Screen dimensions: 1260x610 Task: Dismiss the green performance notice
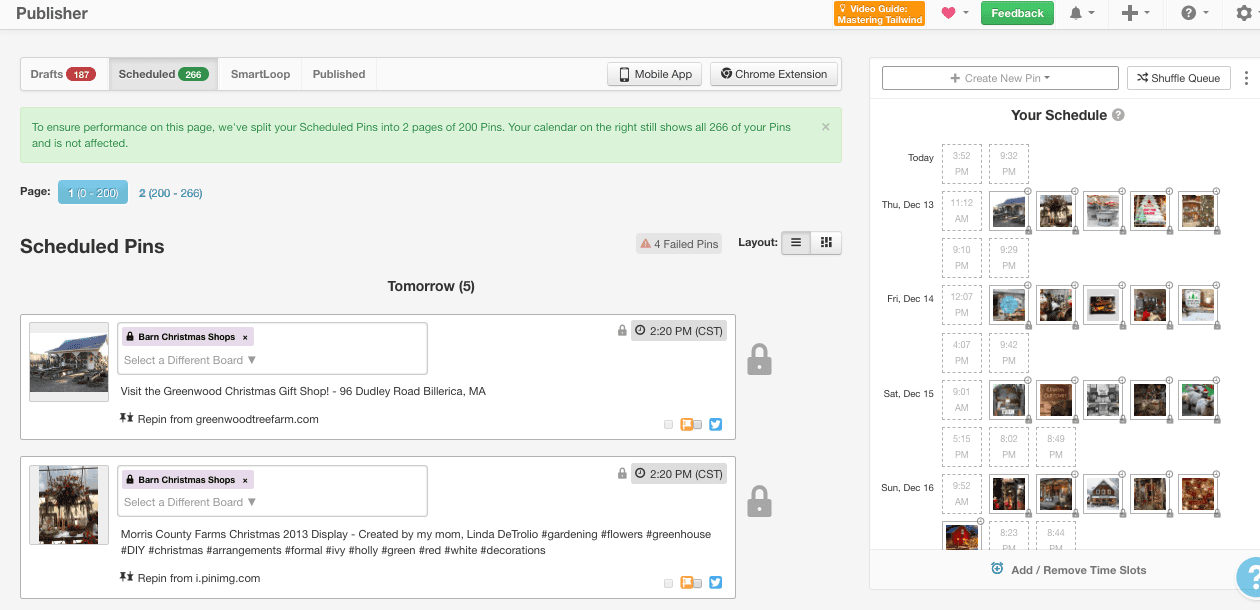pyautogui.click(x=825, y=127)
